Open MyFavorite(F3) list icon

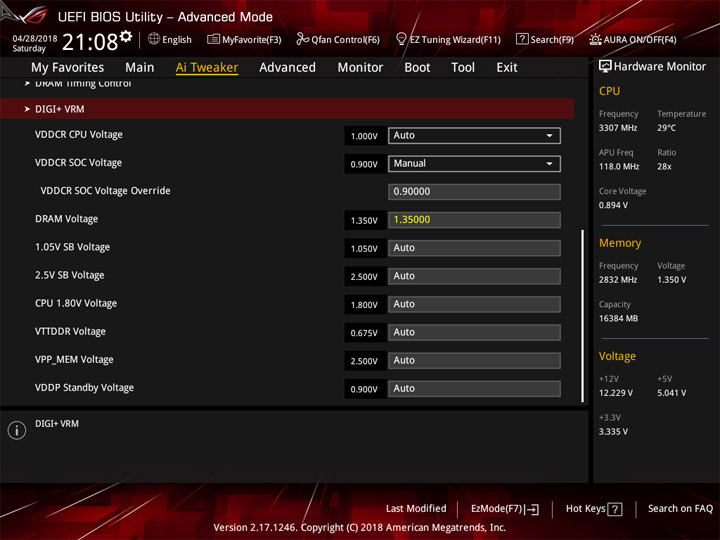click(x=213, y=39)
